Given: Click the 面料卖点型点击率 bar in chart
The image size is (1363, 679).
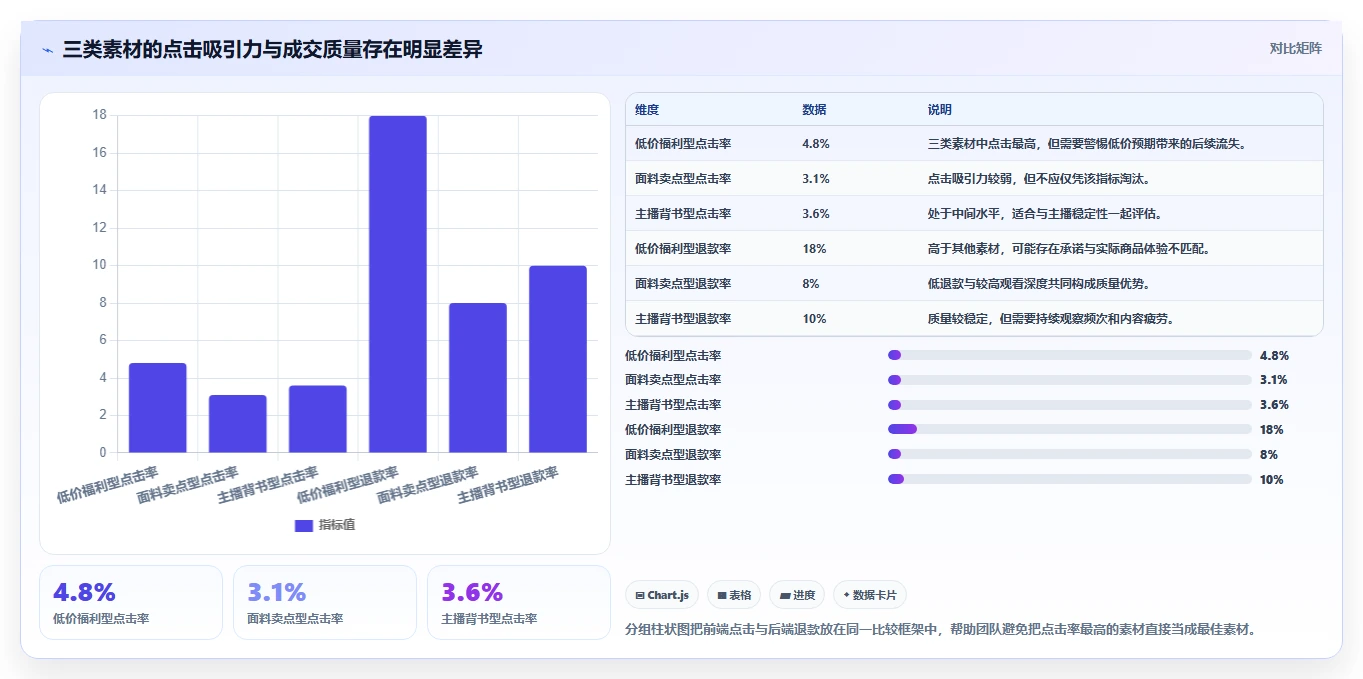Looking at the screenshot, I should (x=238, y=424).
